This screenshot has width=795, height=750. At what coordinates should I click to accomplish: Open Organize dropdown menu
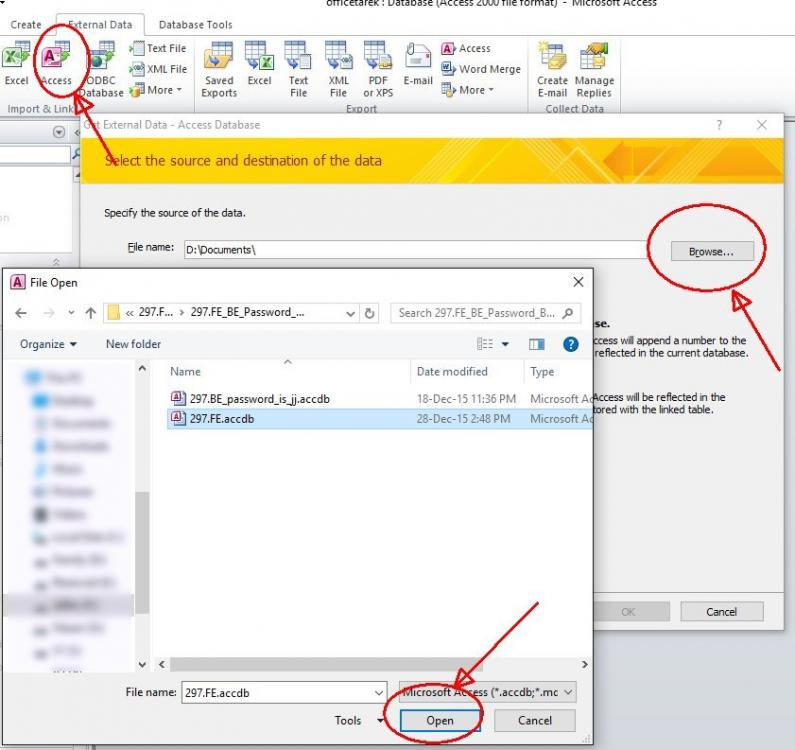[48, 344]
